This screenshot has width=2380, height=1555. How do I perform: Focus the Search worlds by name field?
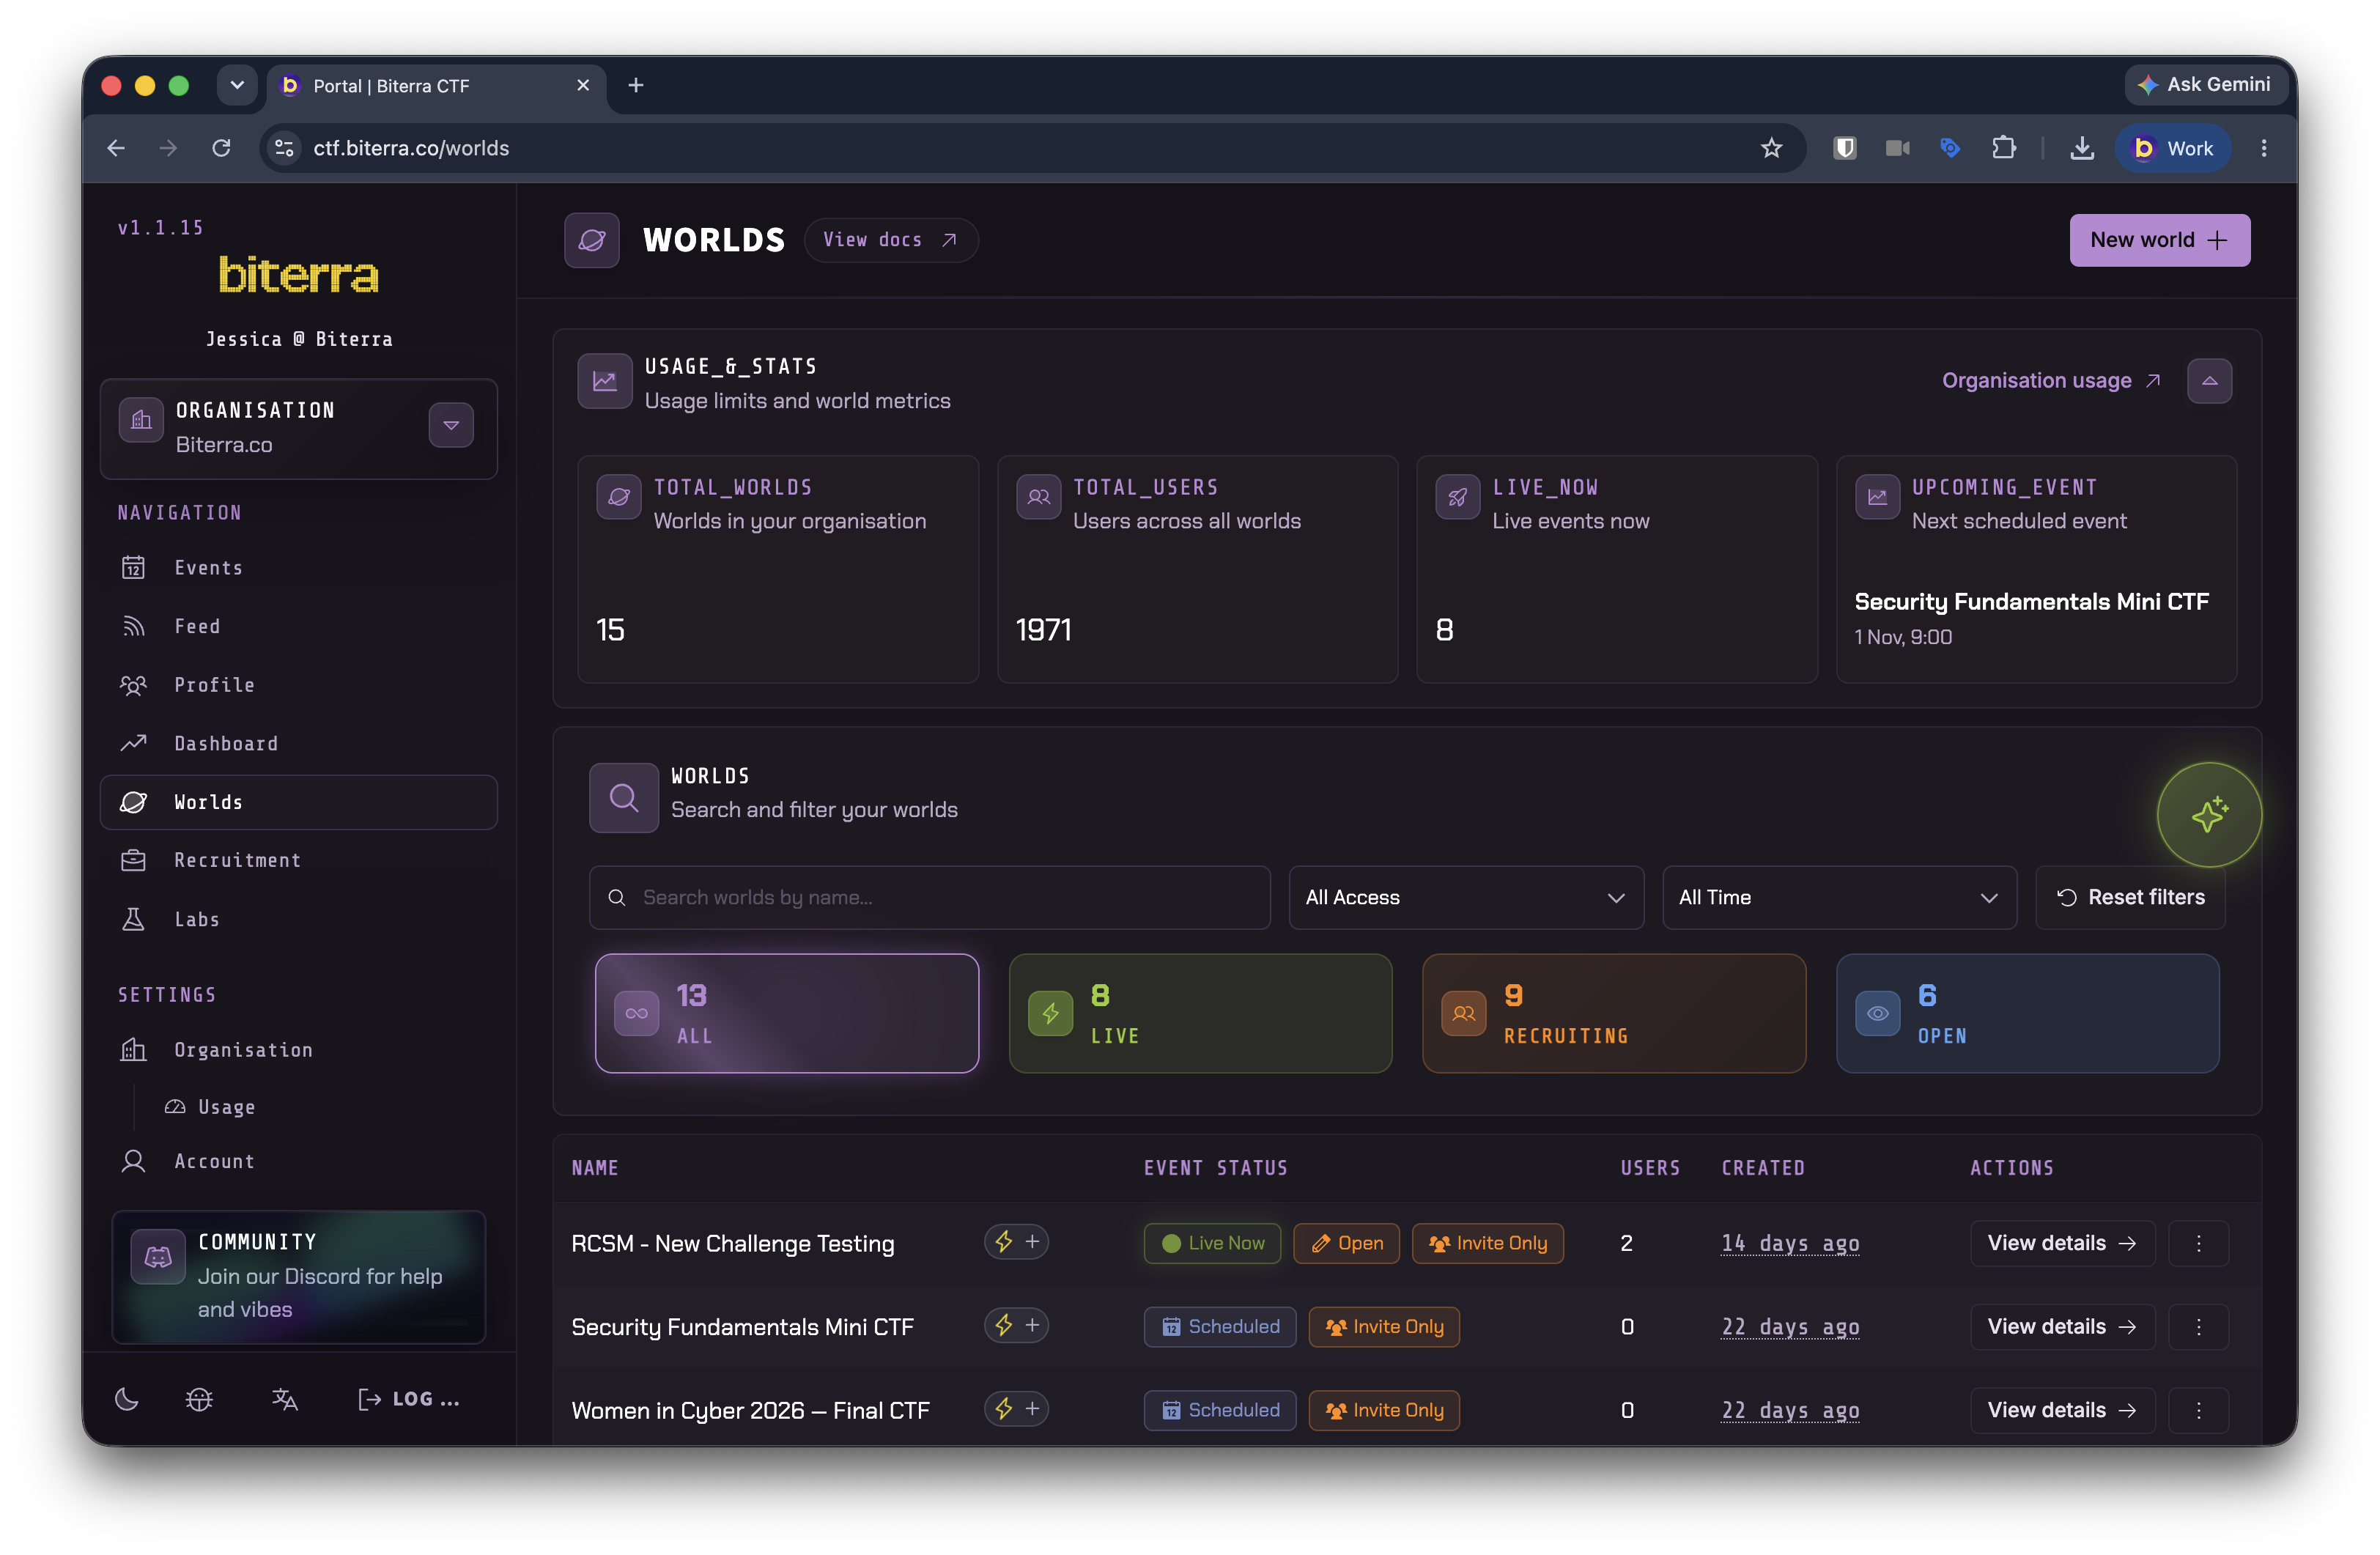[929, 897]
